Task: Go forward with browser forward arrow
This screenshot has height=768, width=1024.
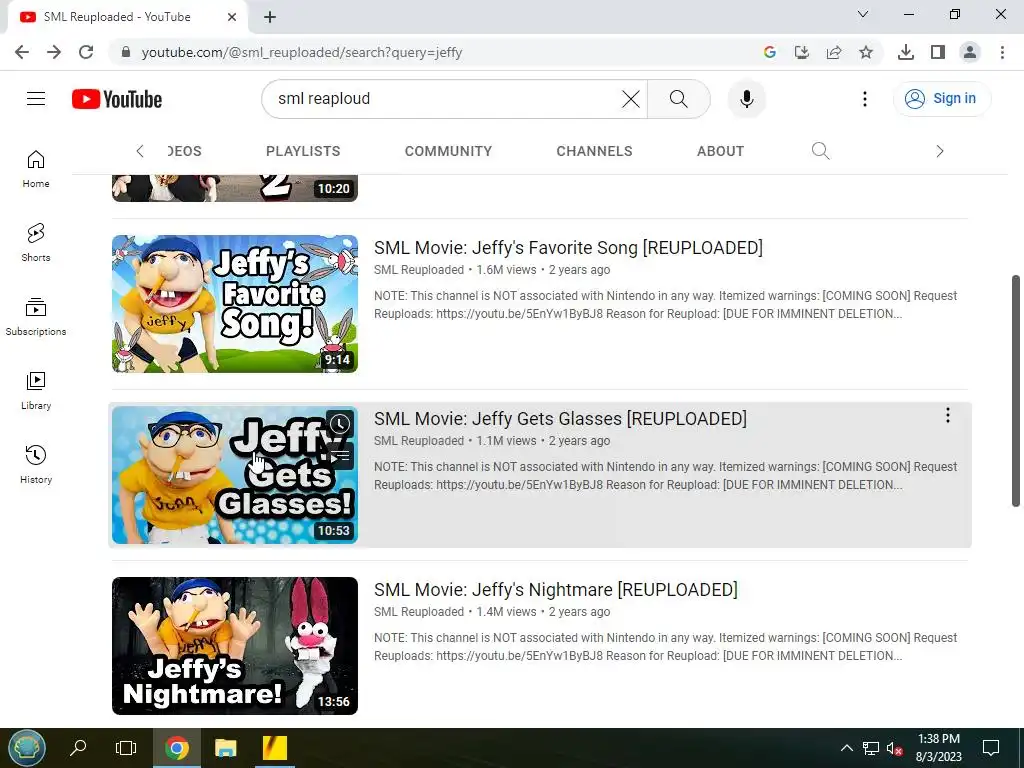Action: coord(54,52)
